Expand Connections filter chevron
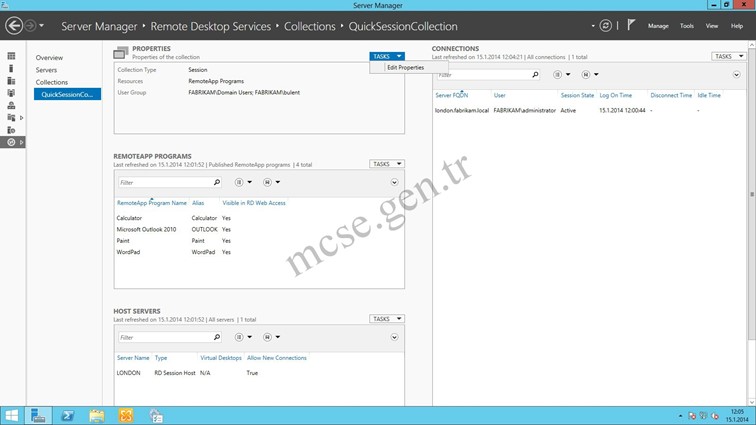The height and width of the screenshot is (425, 756). [736, 75]
